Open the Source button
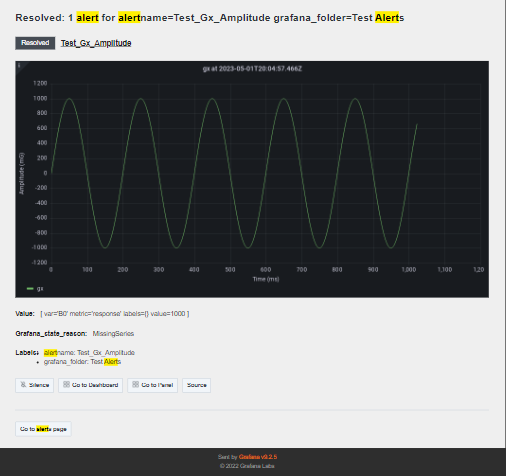506x476 pixels. pos(196,385)
